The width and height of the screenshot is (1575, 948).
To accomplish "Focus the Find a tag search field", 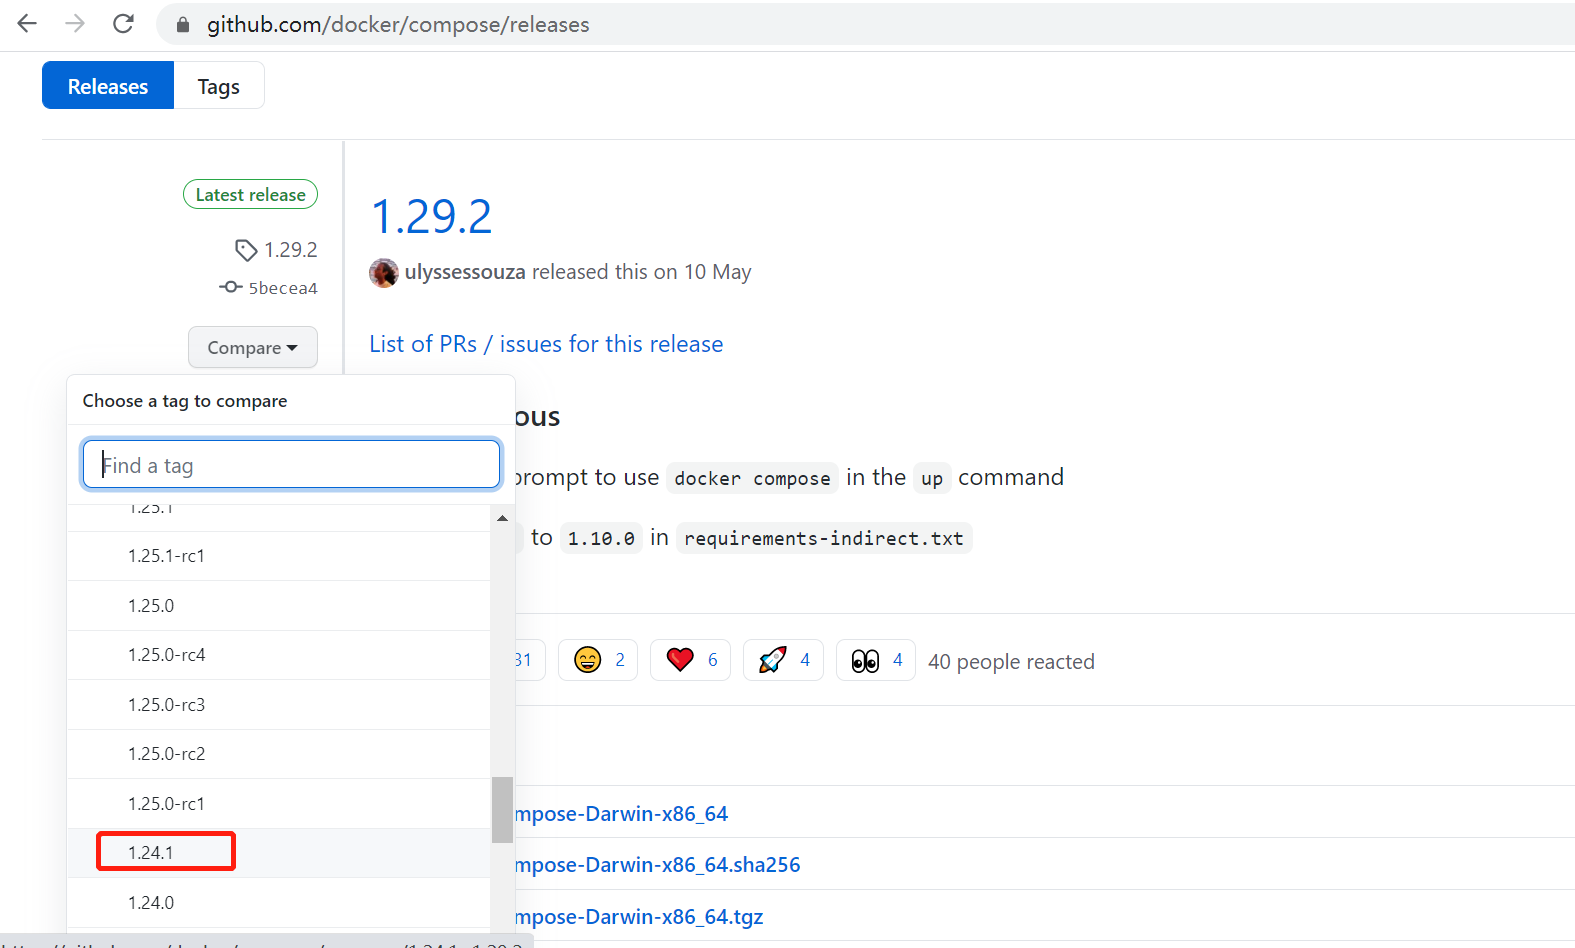I will 291,465.
